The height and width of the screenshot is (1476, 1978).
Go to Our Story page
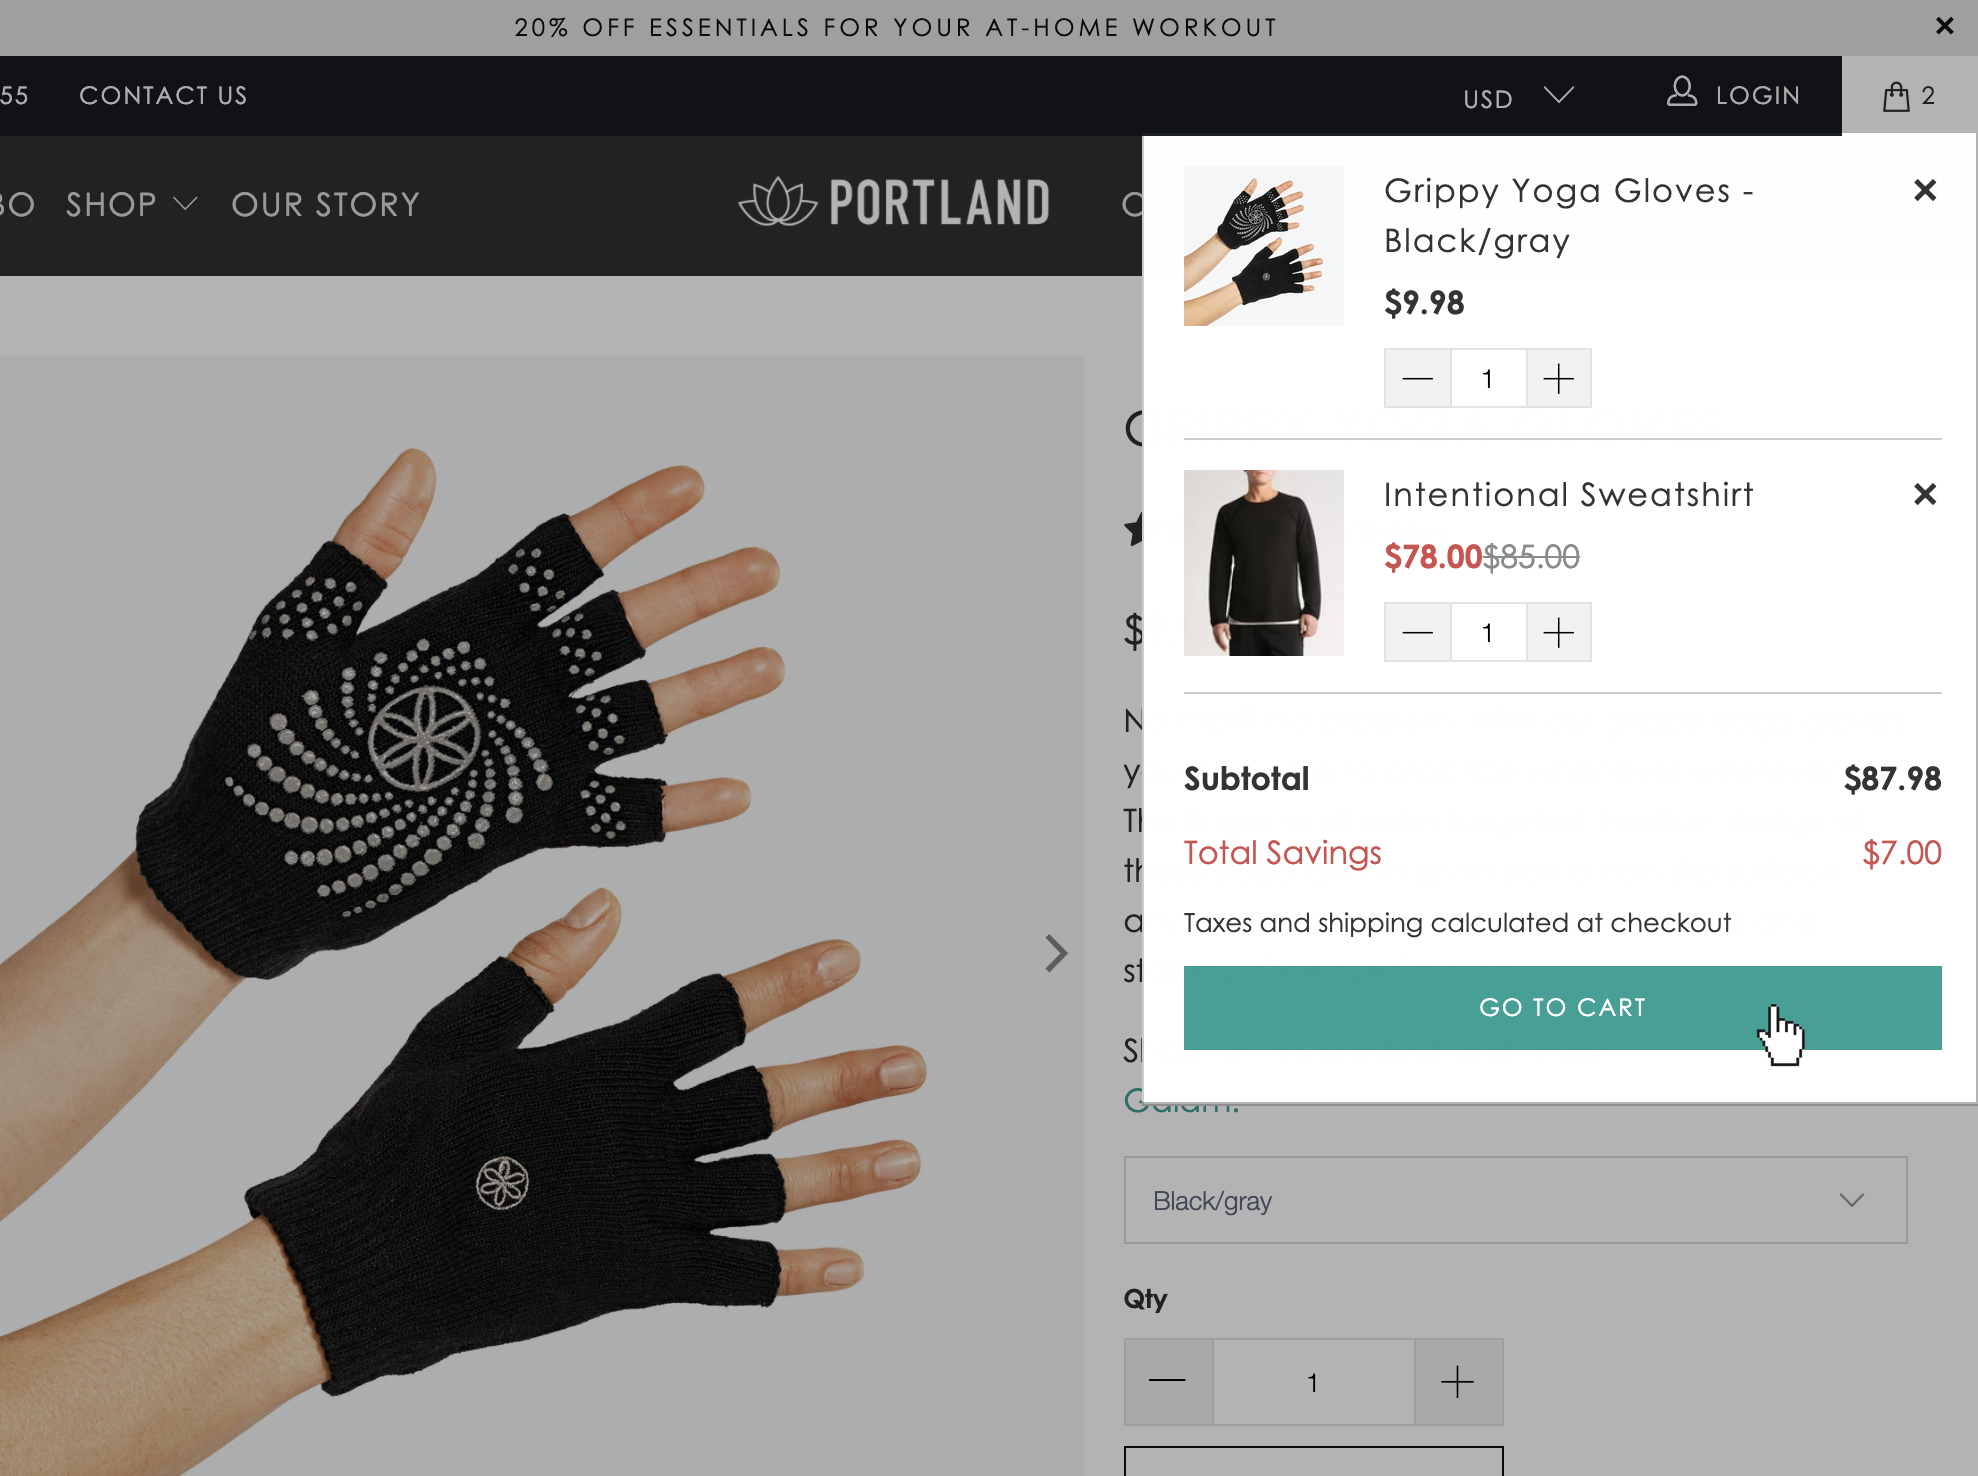pos(325,205)
